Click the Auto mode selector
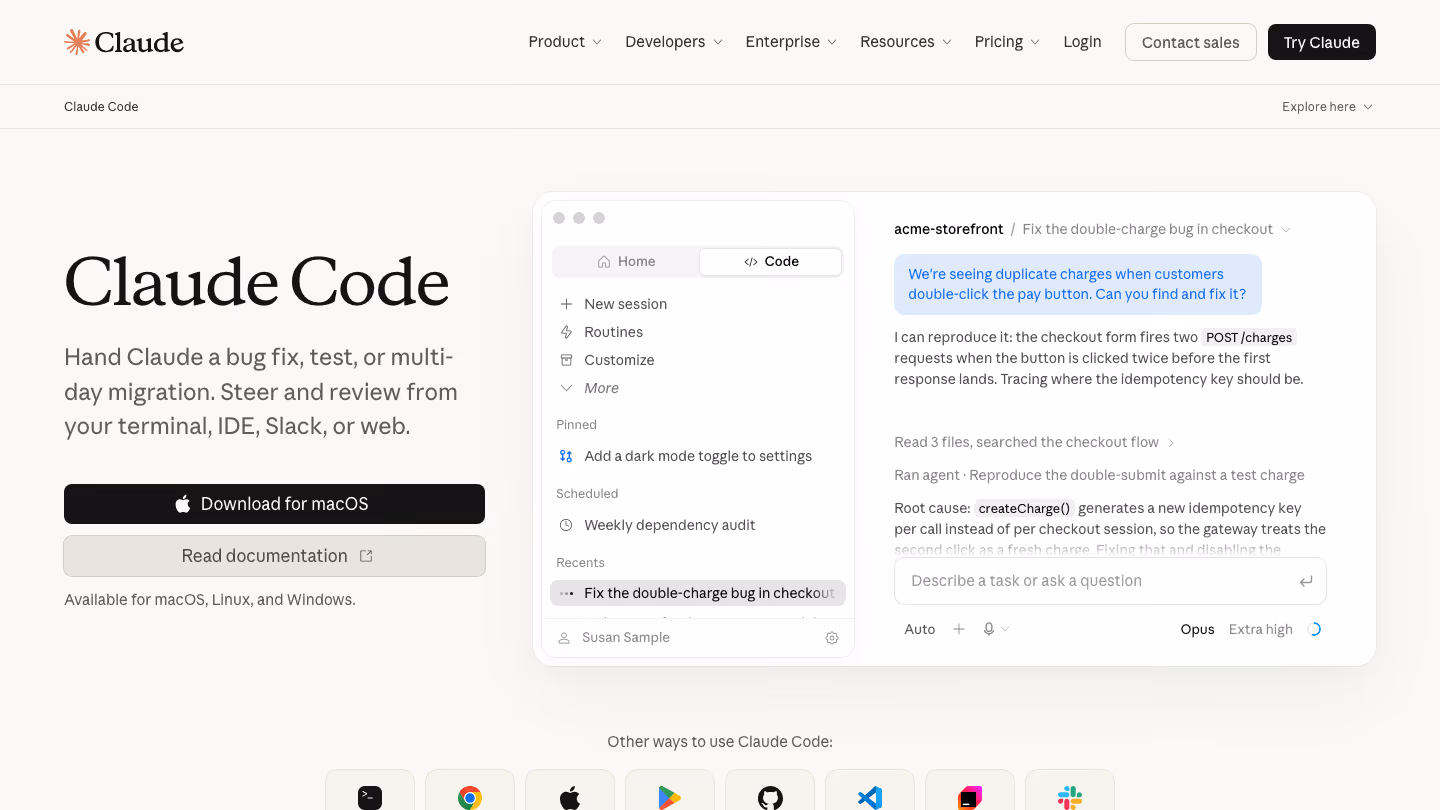The image size is (1440, 810). [x=920, y=629]
